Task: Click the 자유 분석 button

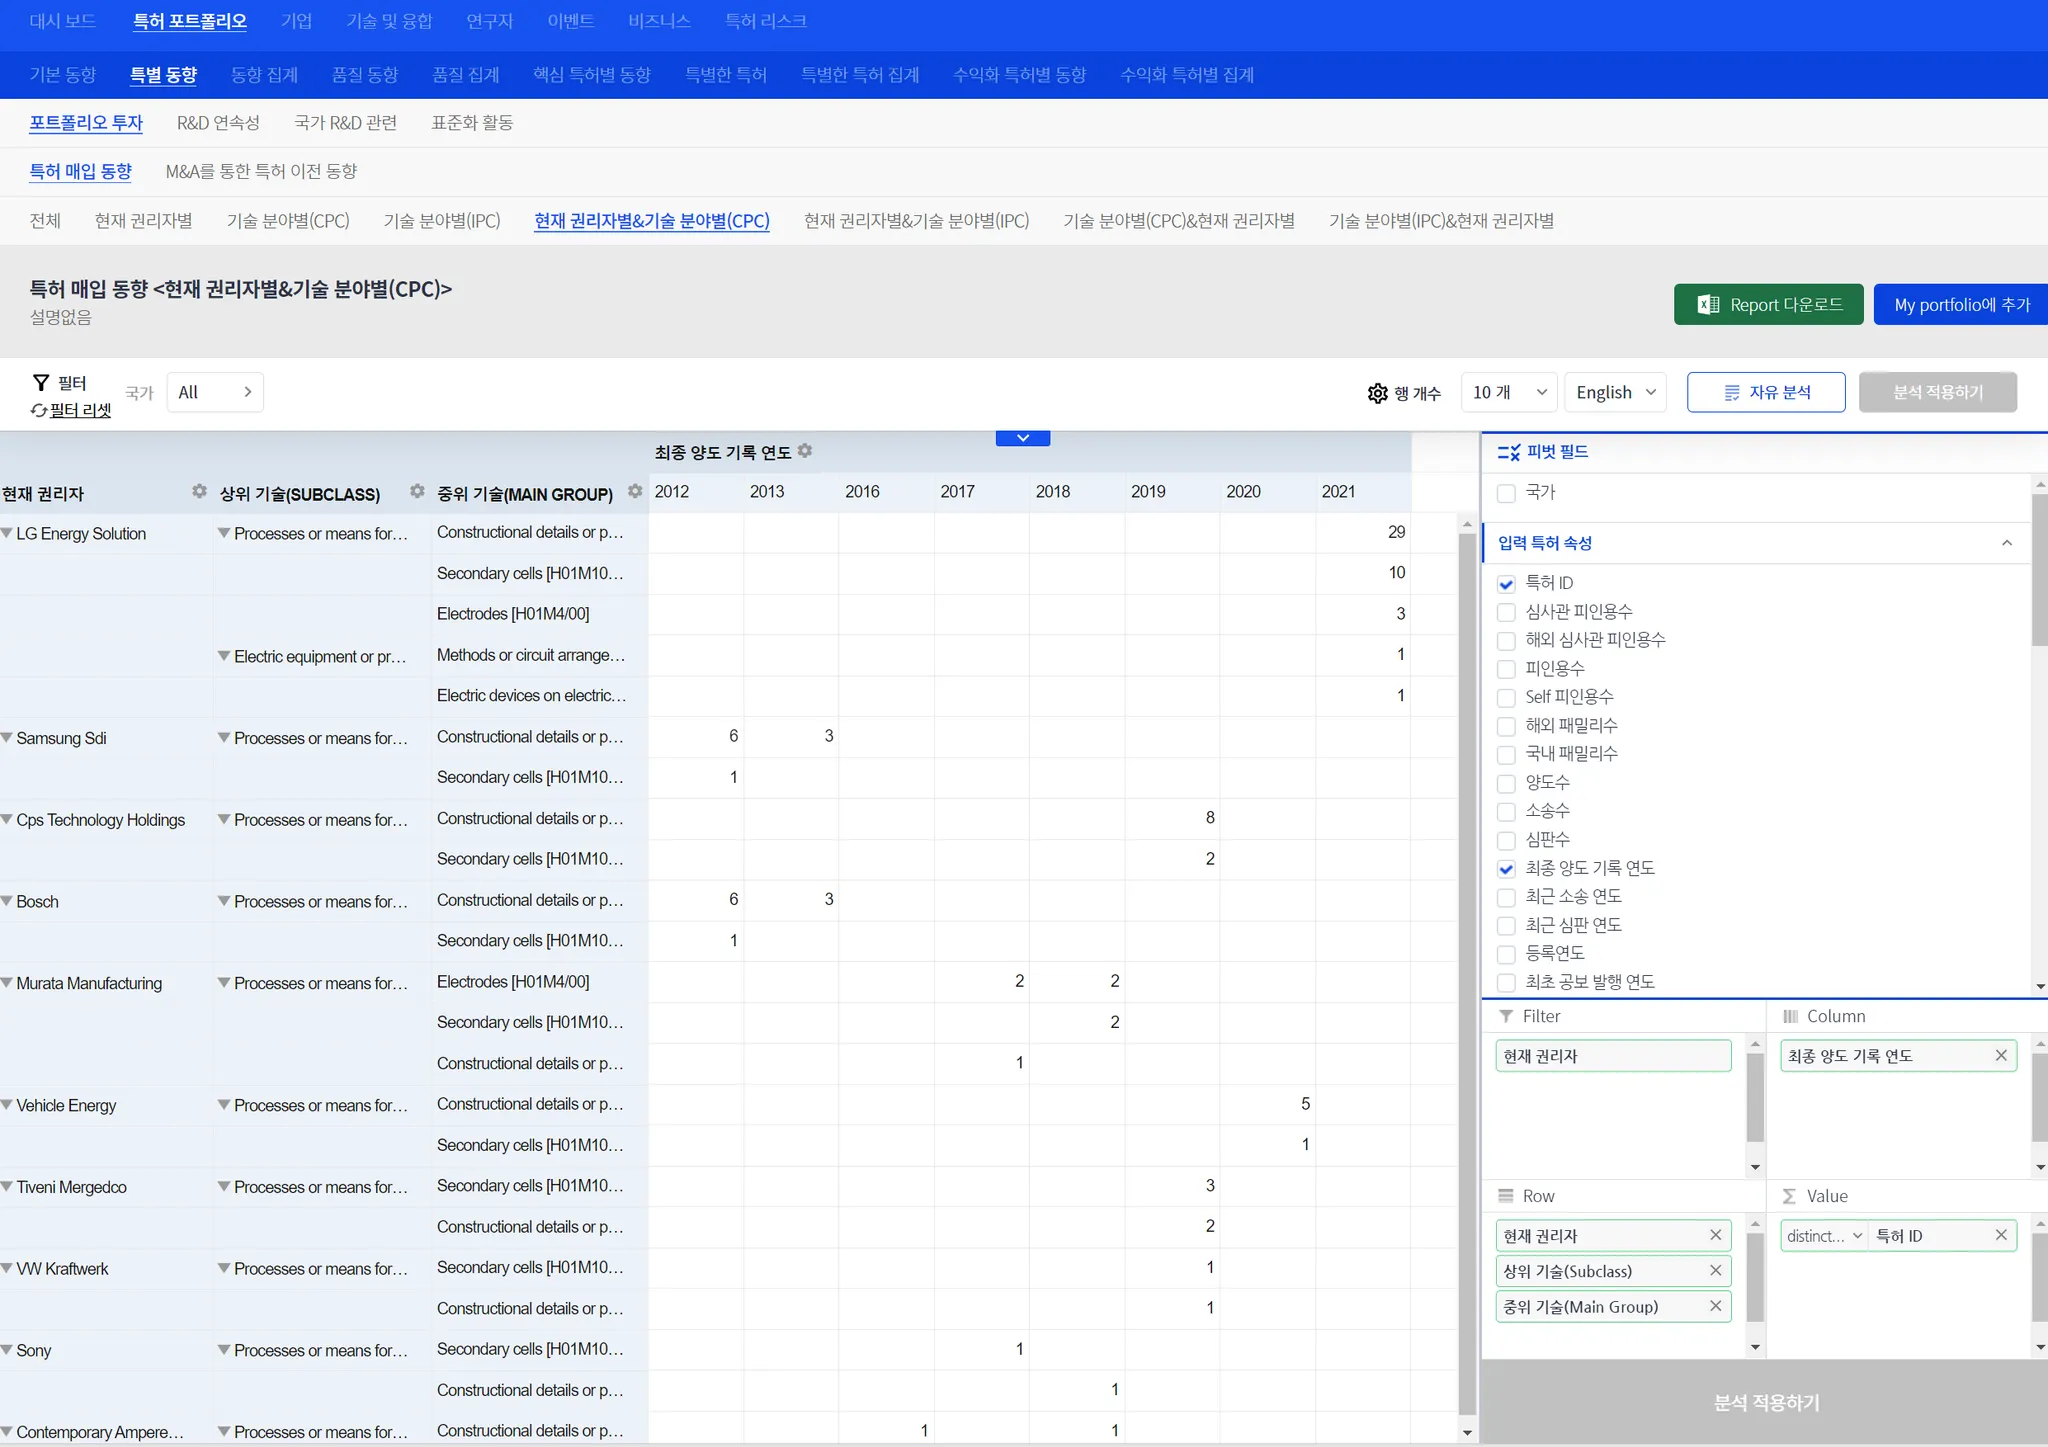Action: (1765, 392)
